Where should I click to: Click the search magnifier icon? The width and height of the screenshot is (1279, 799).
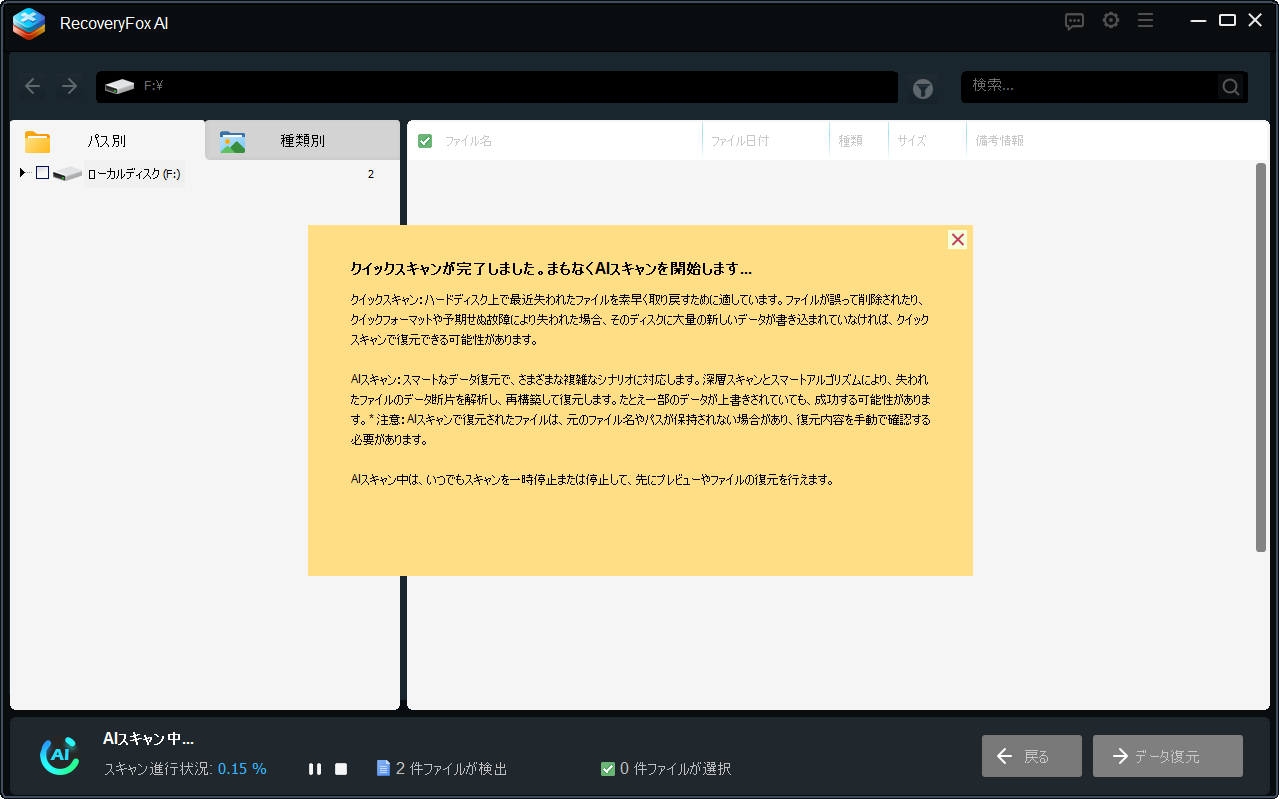click(1231, 87)
